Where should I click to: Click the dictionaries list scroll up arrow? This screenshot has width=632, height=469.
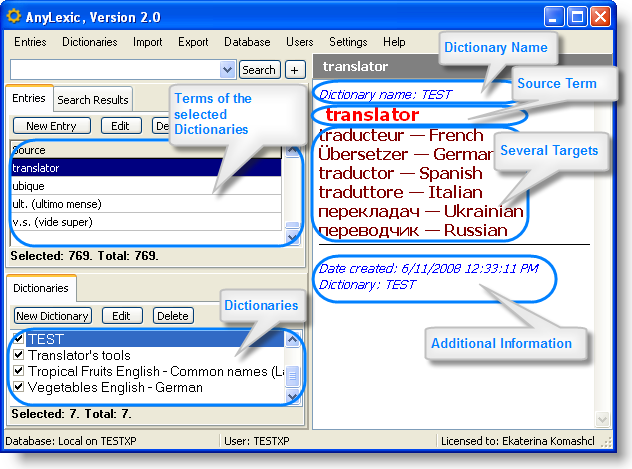point(292,339)
